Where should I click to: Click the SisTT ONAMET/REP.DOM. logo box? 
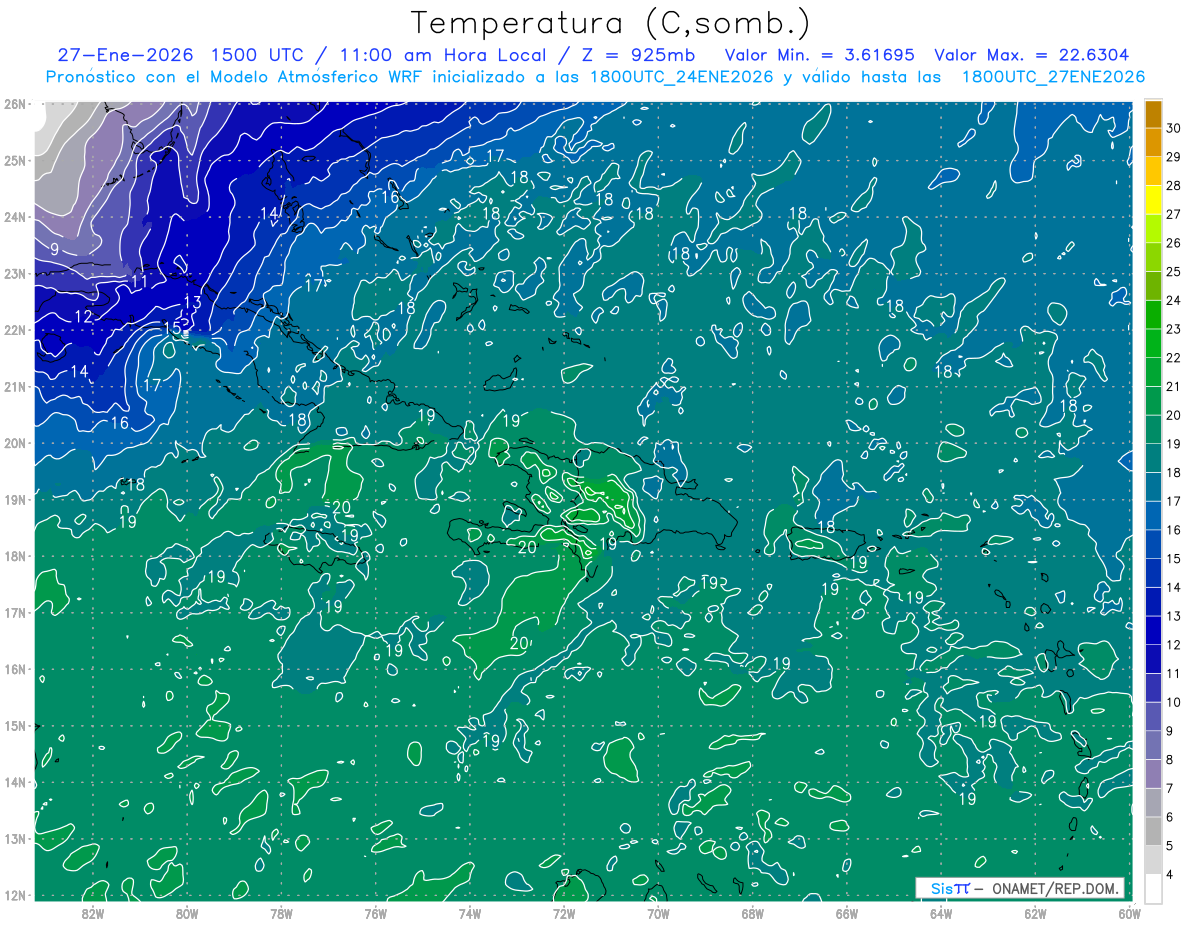pos(1020,888)
